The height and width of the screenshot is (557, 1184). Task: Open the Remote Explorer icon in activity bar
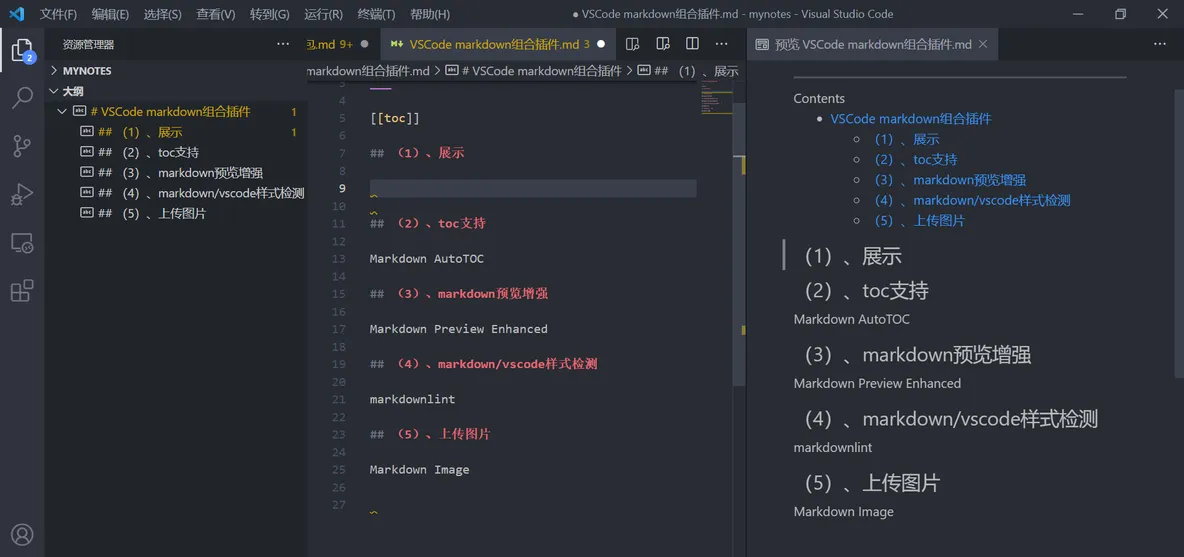[23, 243]
